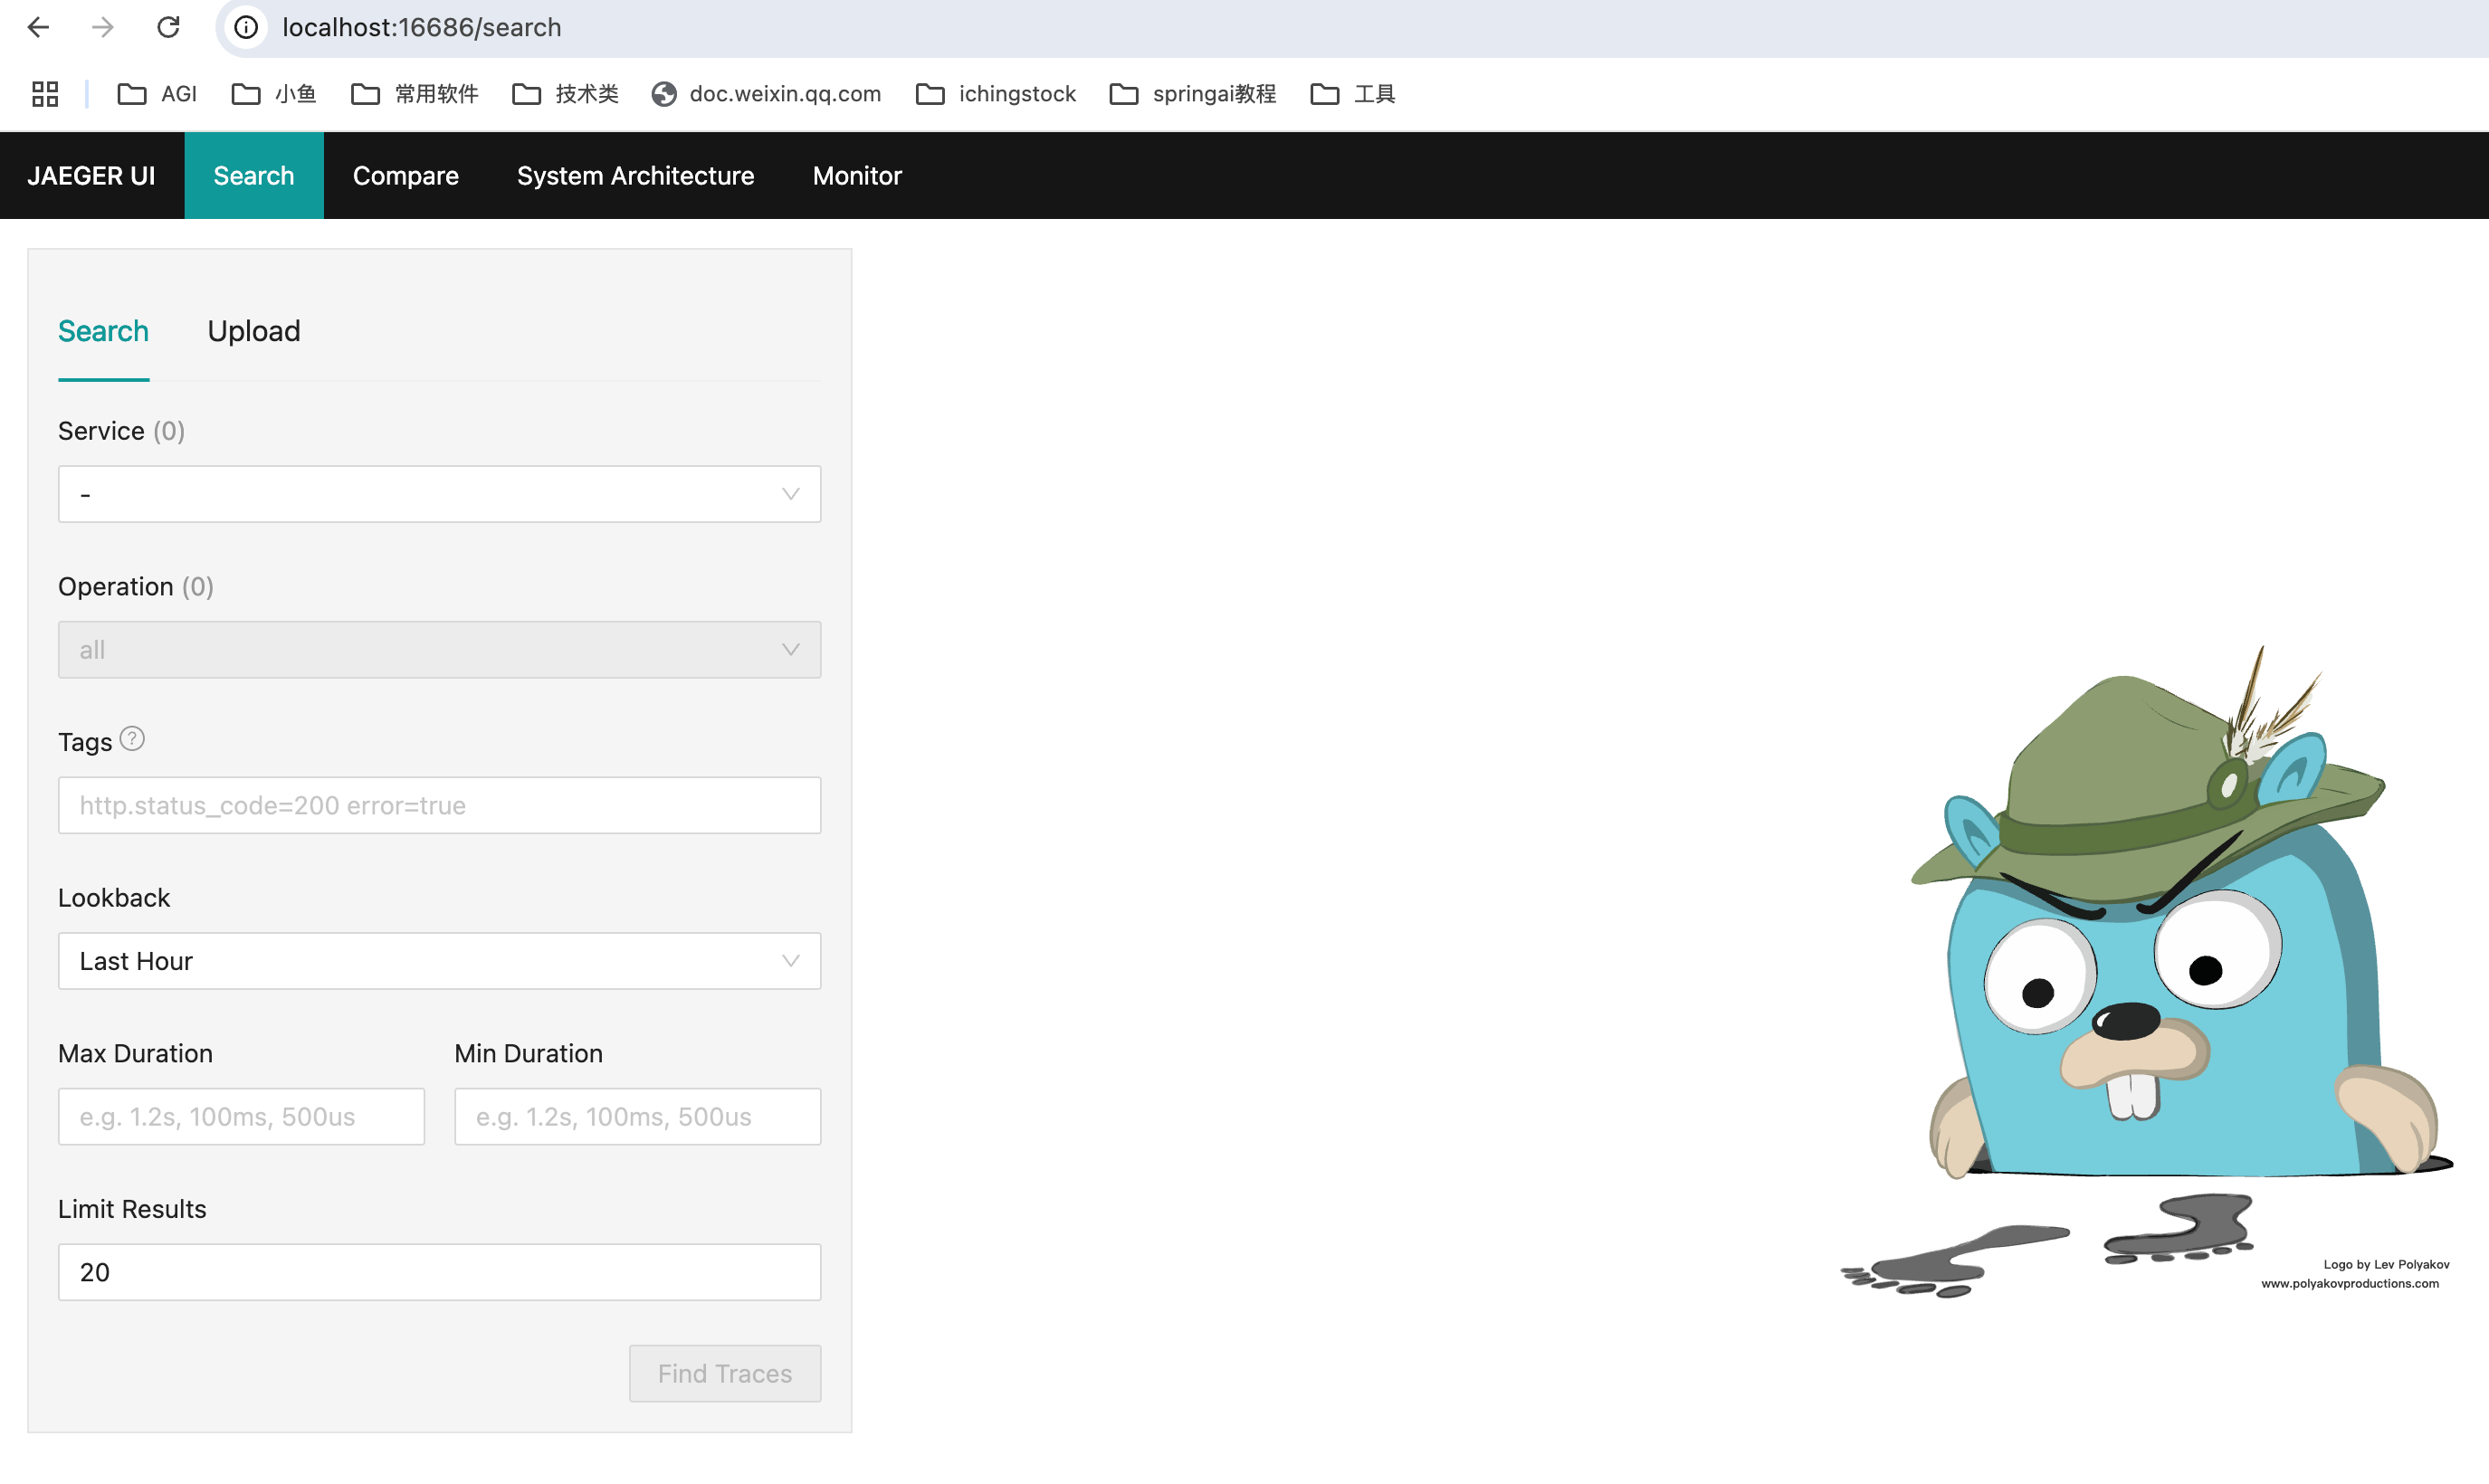Open the apps grid icon in bookmarks bar
The height and width of the screenshot is (1484, 2489).
coord(45,94)
